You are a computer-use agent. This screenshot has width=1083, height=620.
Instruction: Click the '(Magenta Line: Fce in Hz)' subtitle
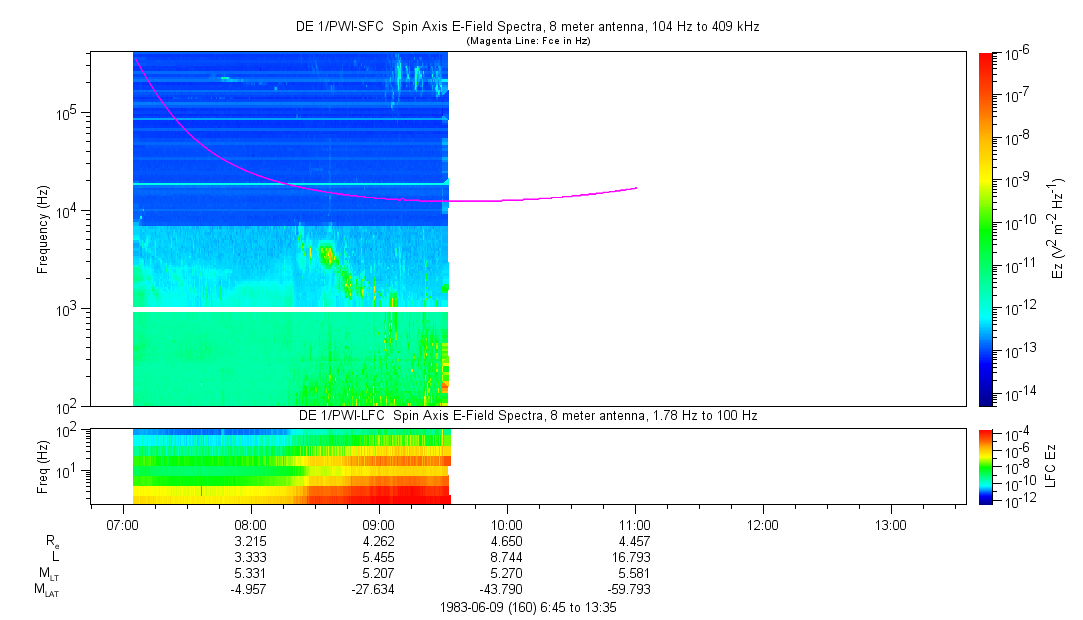(x=528, y=41)
